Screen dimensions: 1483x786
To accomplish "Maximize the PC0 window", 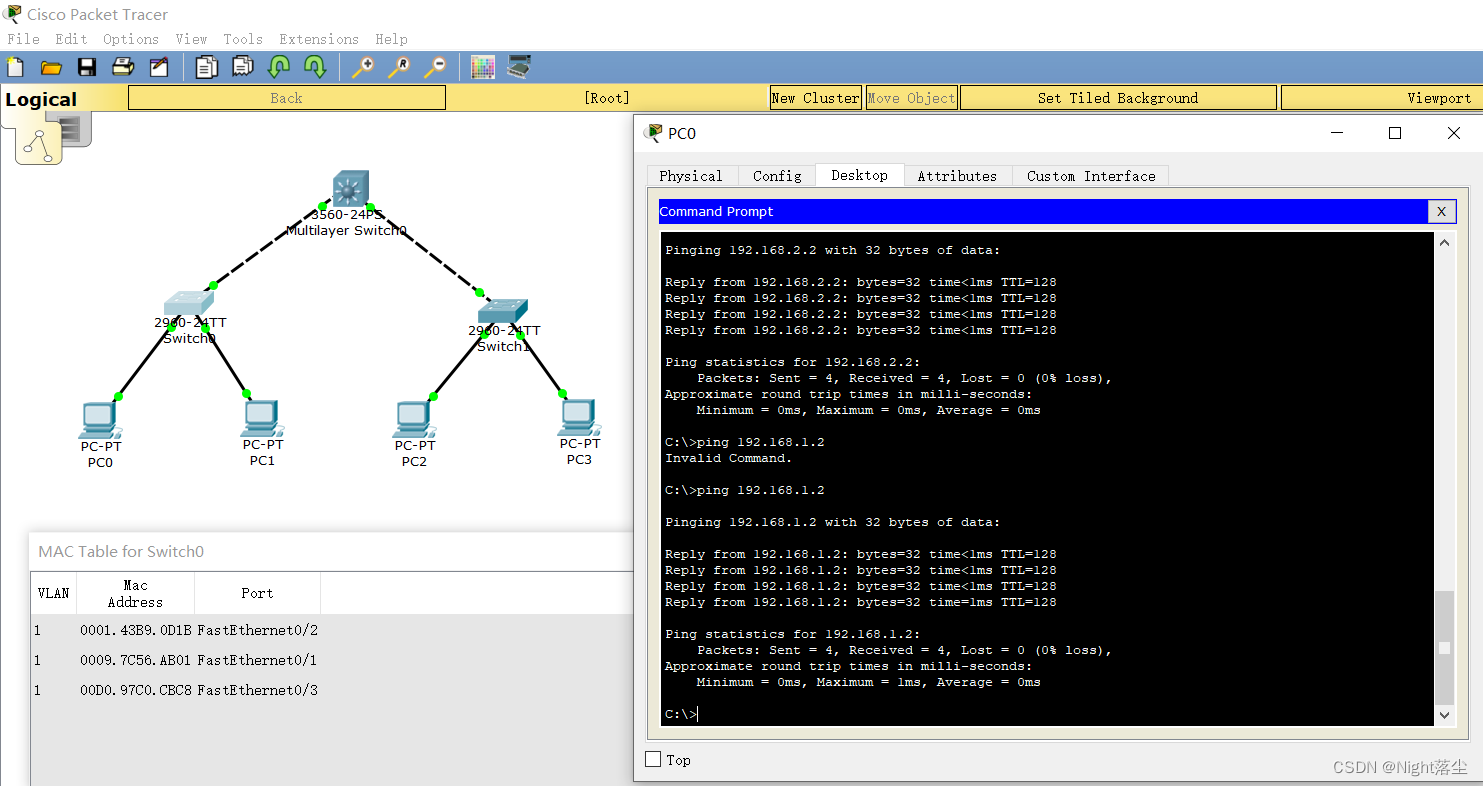I will [1395, 133].
